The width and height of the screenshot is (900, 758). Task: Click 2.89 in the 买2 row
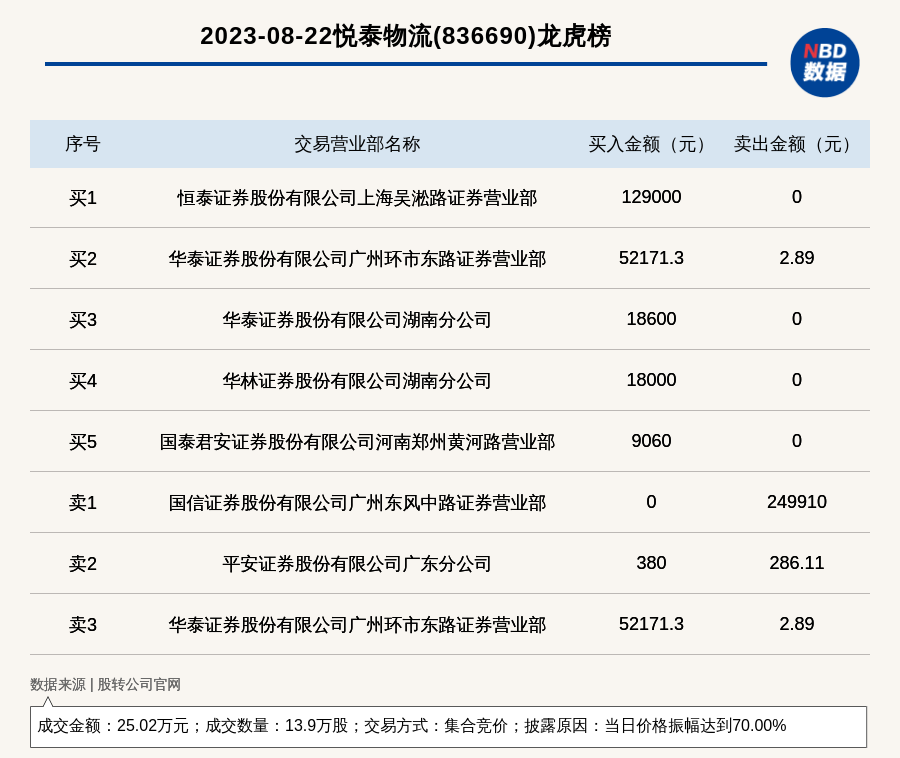(796, 258)
